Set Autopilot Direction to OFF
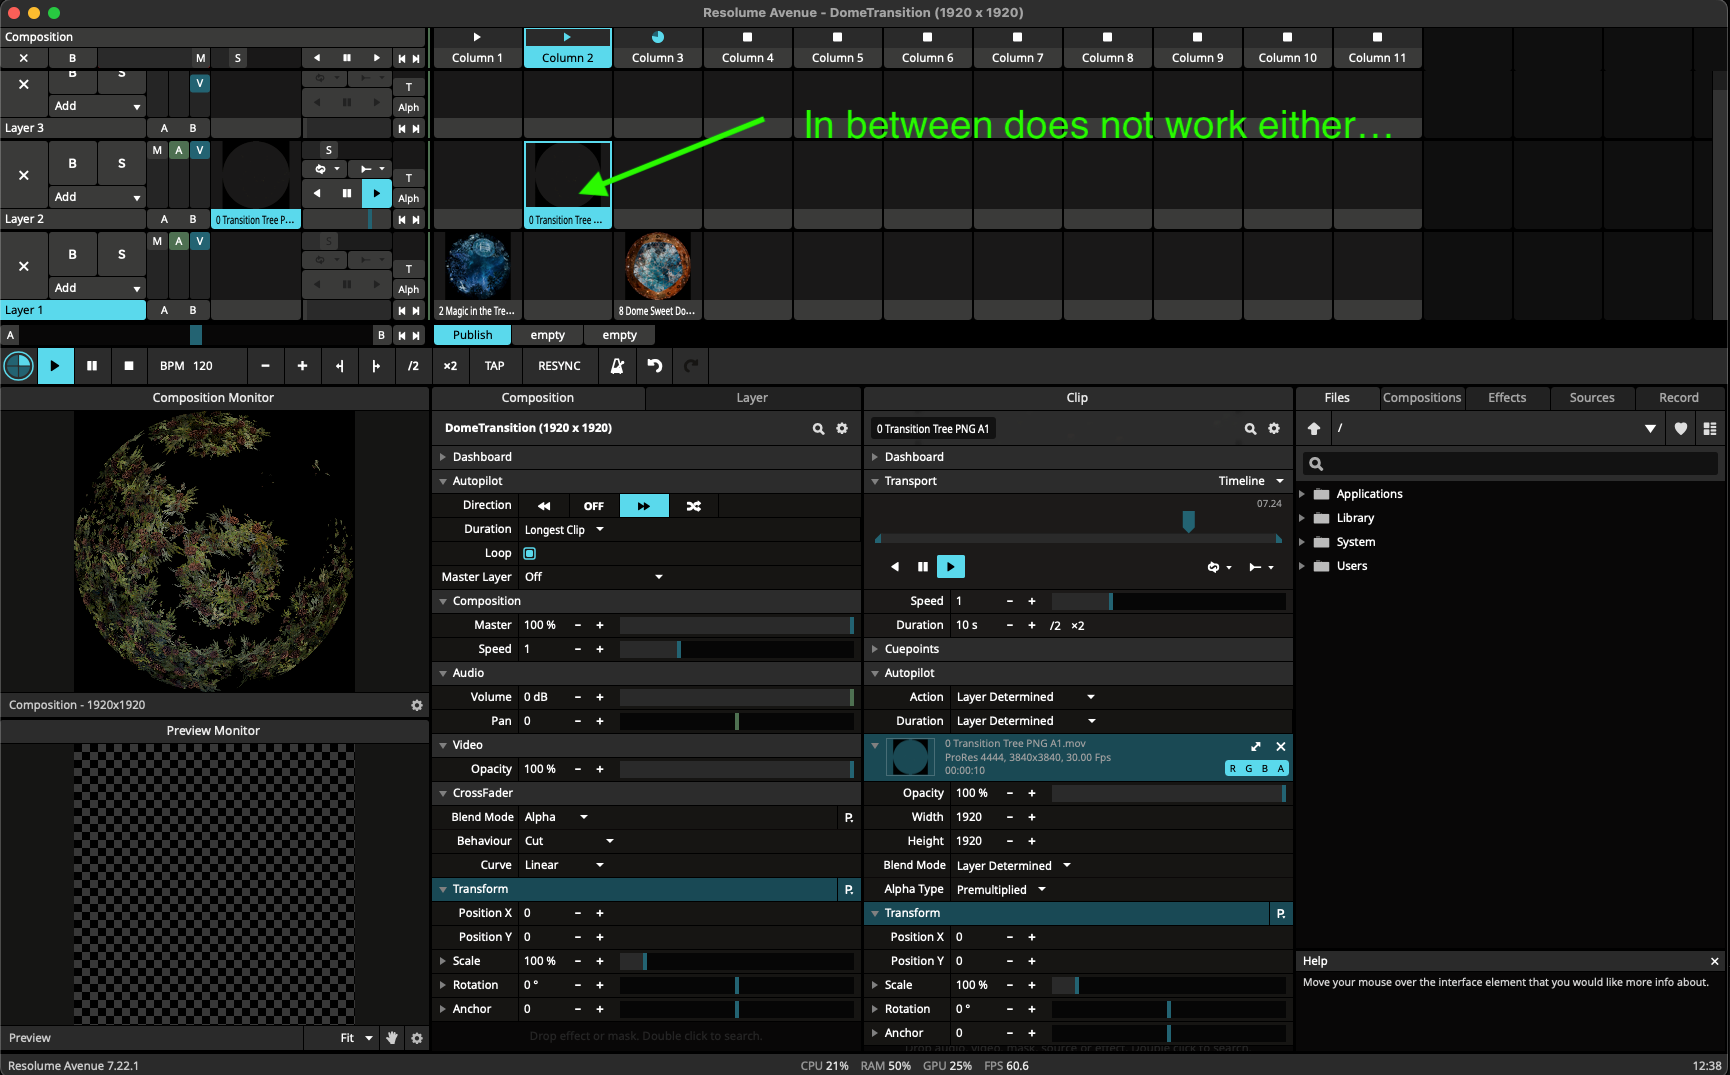 [x=594, y=506]
